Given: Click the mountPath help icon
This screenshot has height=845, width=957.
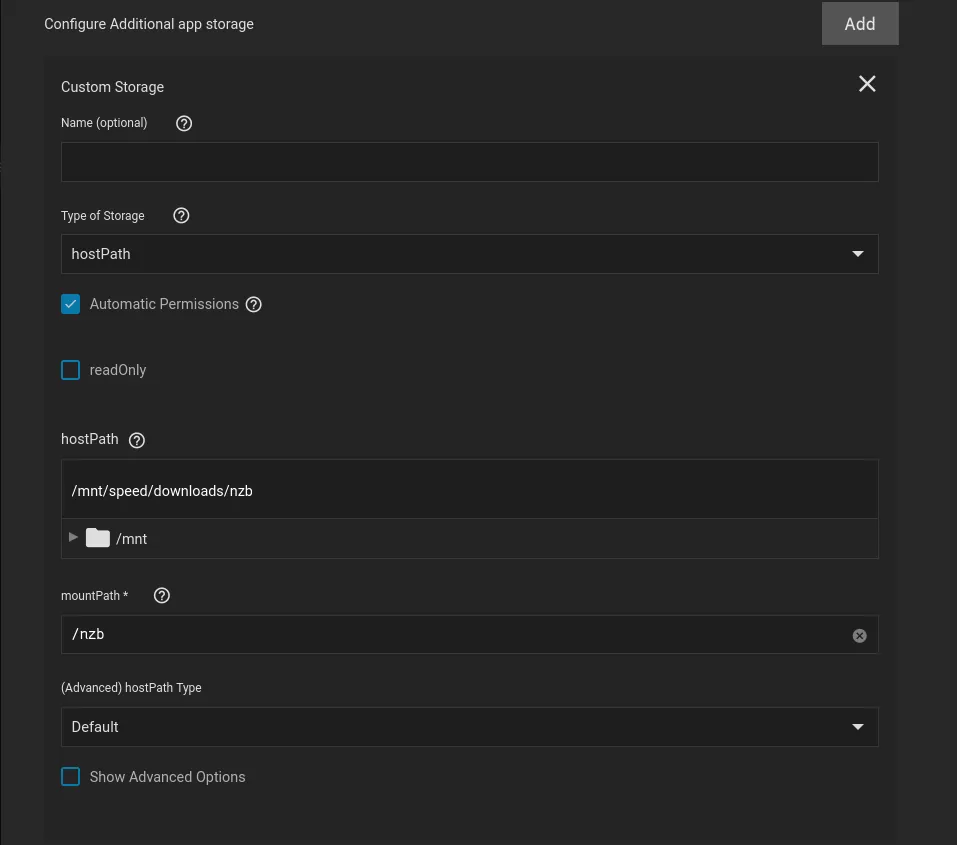Looking at the screenshot, I should point(161,595).
